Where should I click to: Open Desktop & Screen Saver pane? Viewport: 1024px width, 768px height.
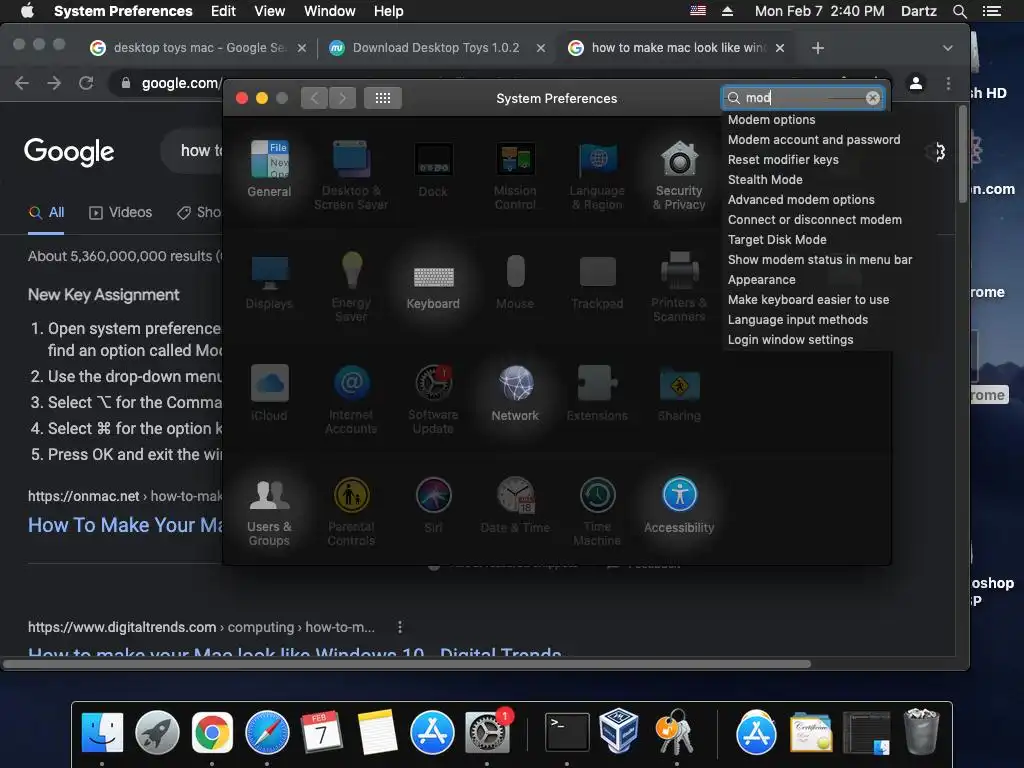(351, 175)
